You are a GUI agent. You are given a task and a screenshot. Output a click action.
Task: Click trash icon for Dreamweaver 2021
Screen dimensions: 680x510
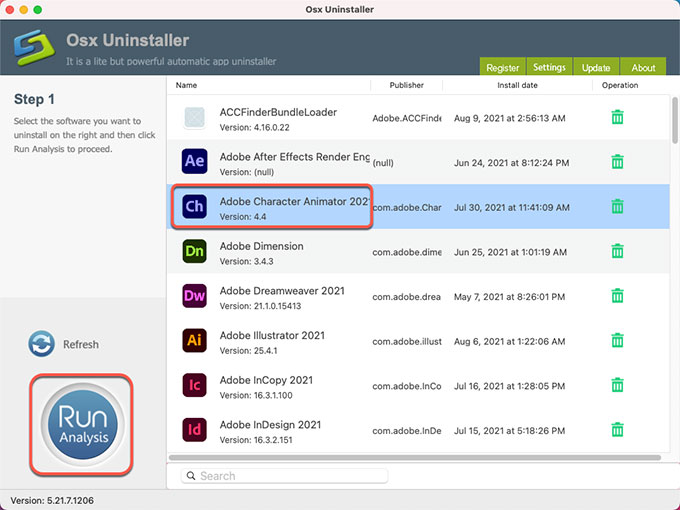click(x=617, y=296)
